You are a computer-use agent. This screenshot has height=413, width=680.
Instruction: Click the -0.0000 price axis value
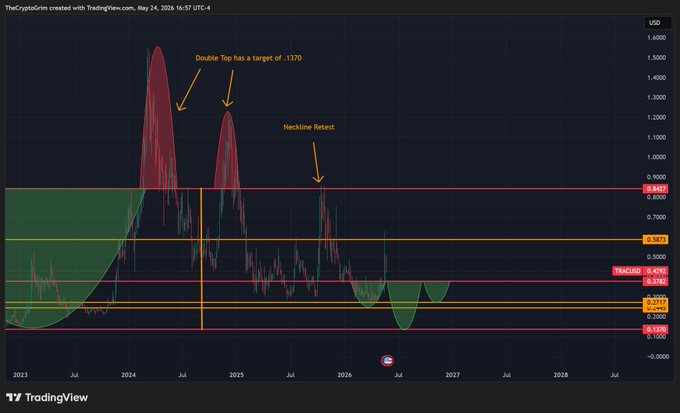(656, 356)
